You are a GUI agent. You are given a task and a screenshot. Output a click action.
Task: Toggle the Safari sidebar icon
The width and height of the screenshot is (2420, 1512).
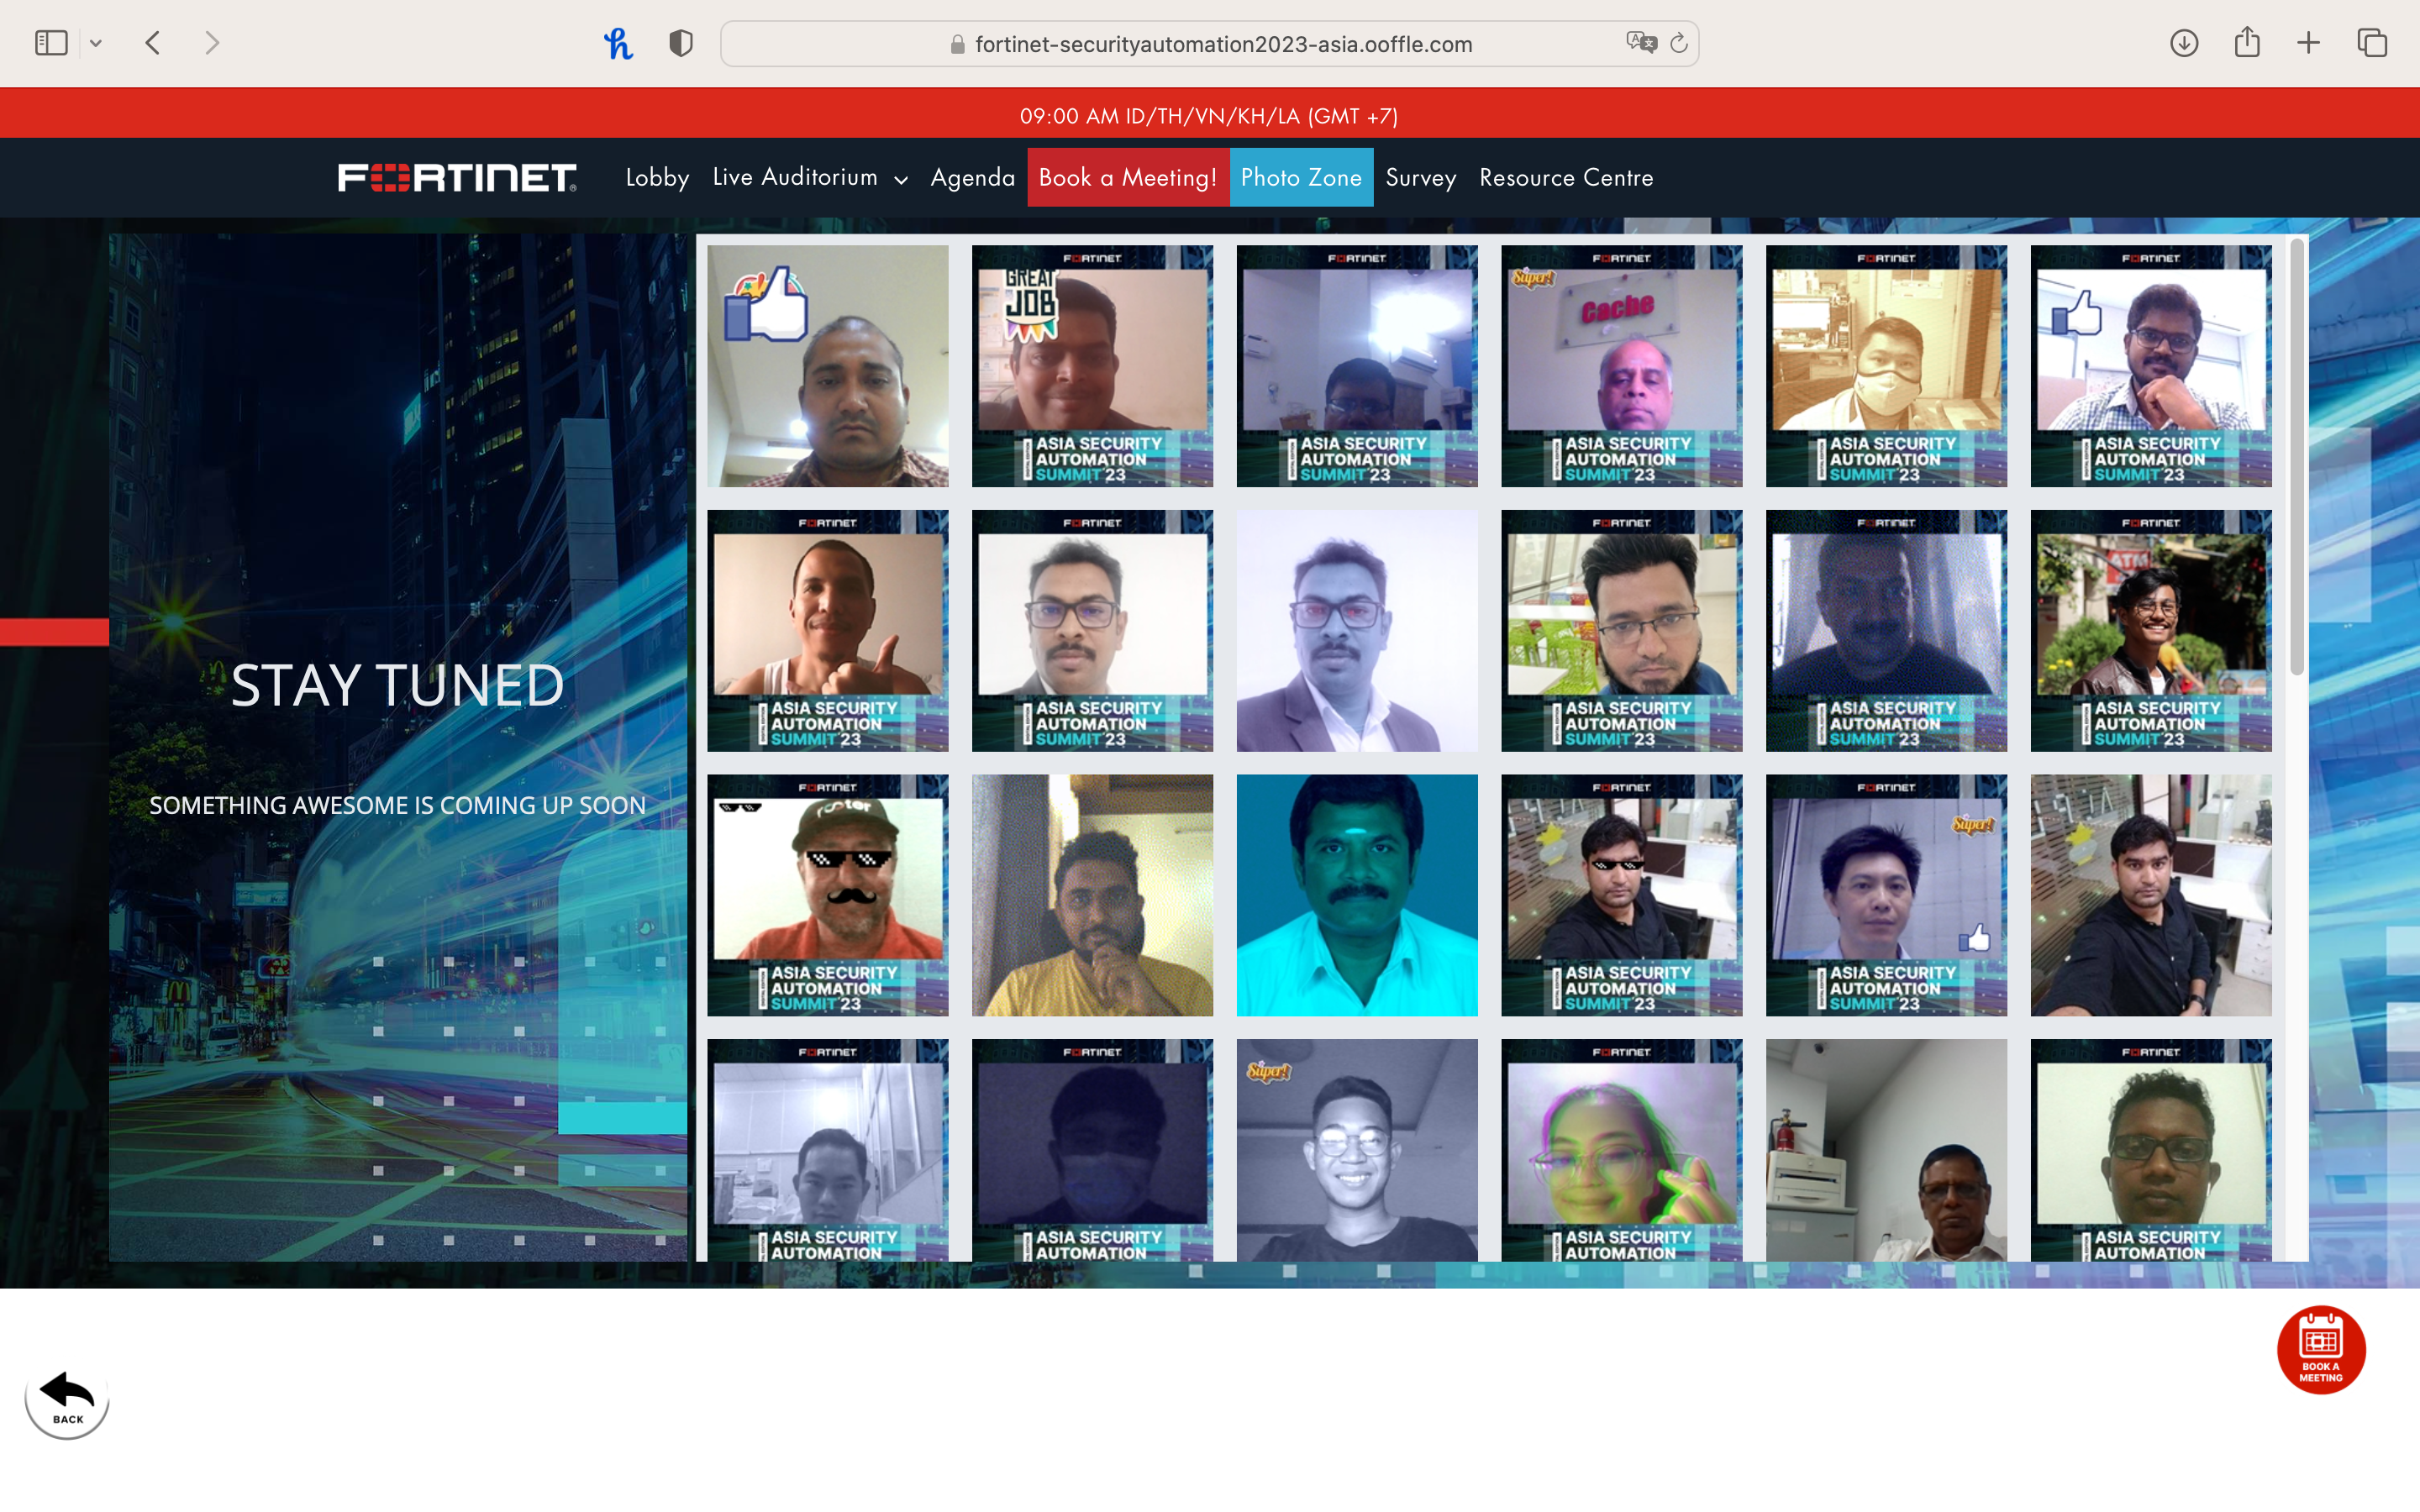[x=51, y=43]
